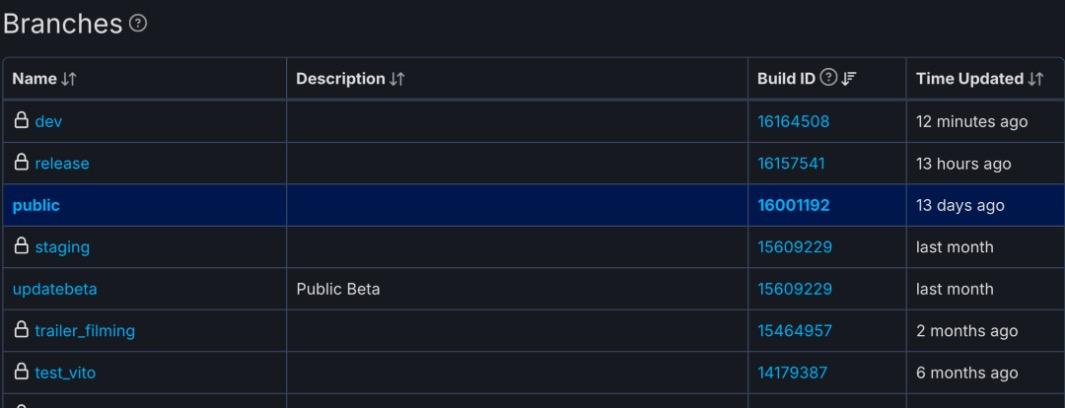This screenshot has width=1065, height=408.
Task: Click the help icon next to Build ID
Action: click(x=828, y=79)
